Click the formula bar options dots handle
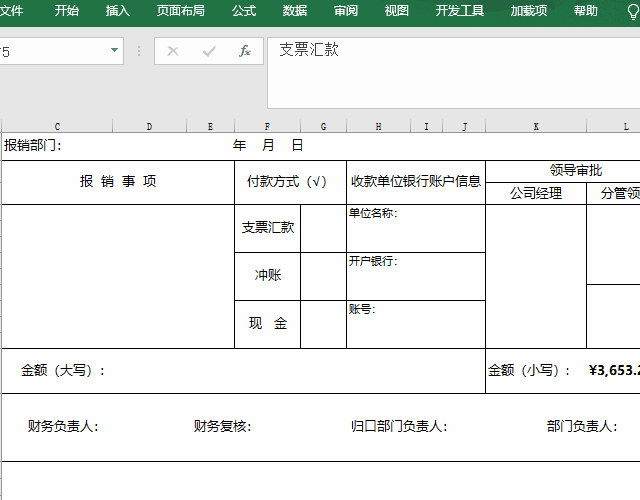The width and height of the screenshot is (640, 500). (139, 51)
